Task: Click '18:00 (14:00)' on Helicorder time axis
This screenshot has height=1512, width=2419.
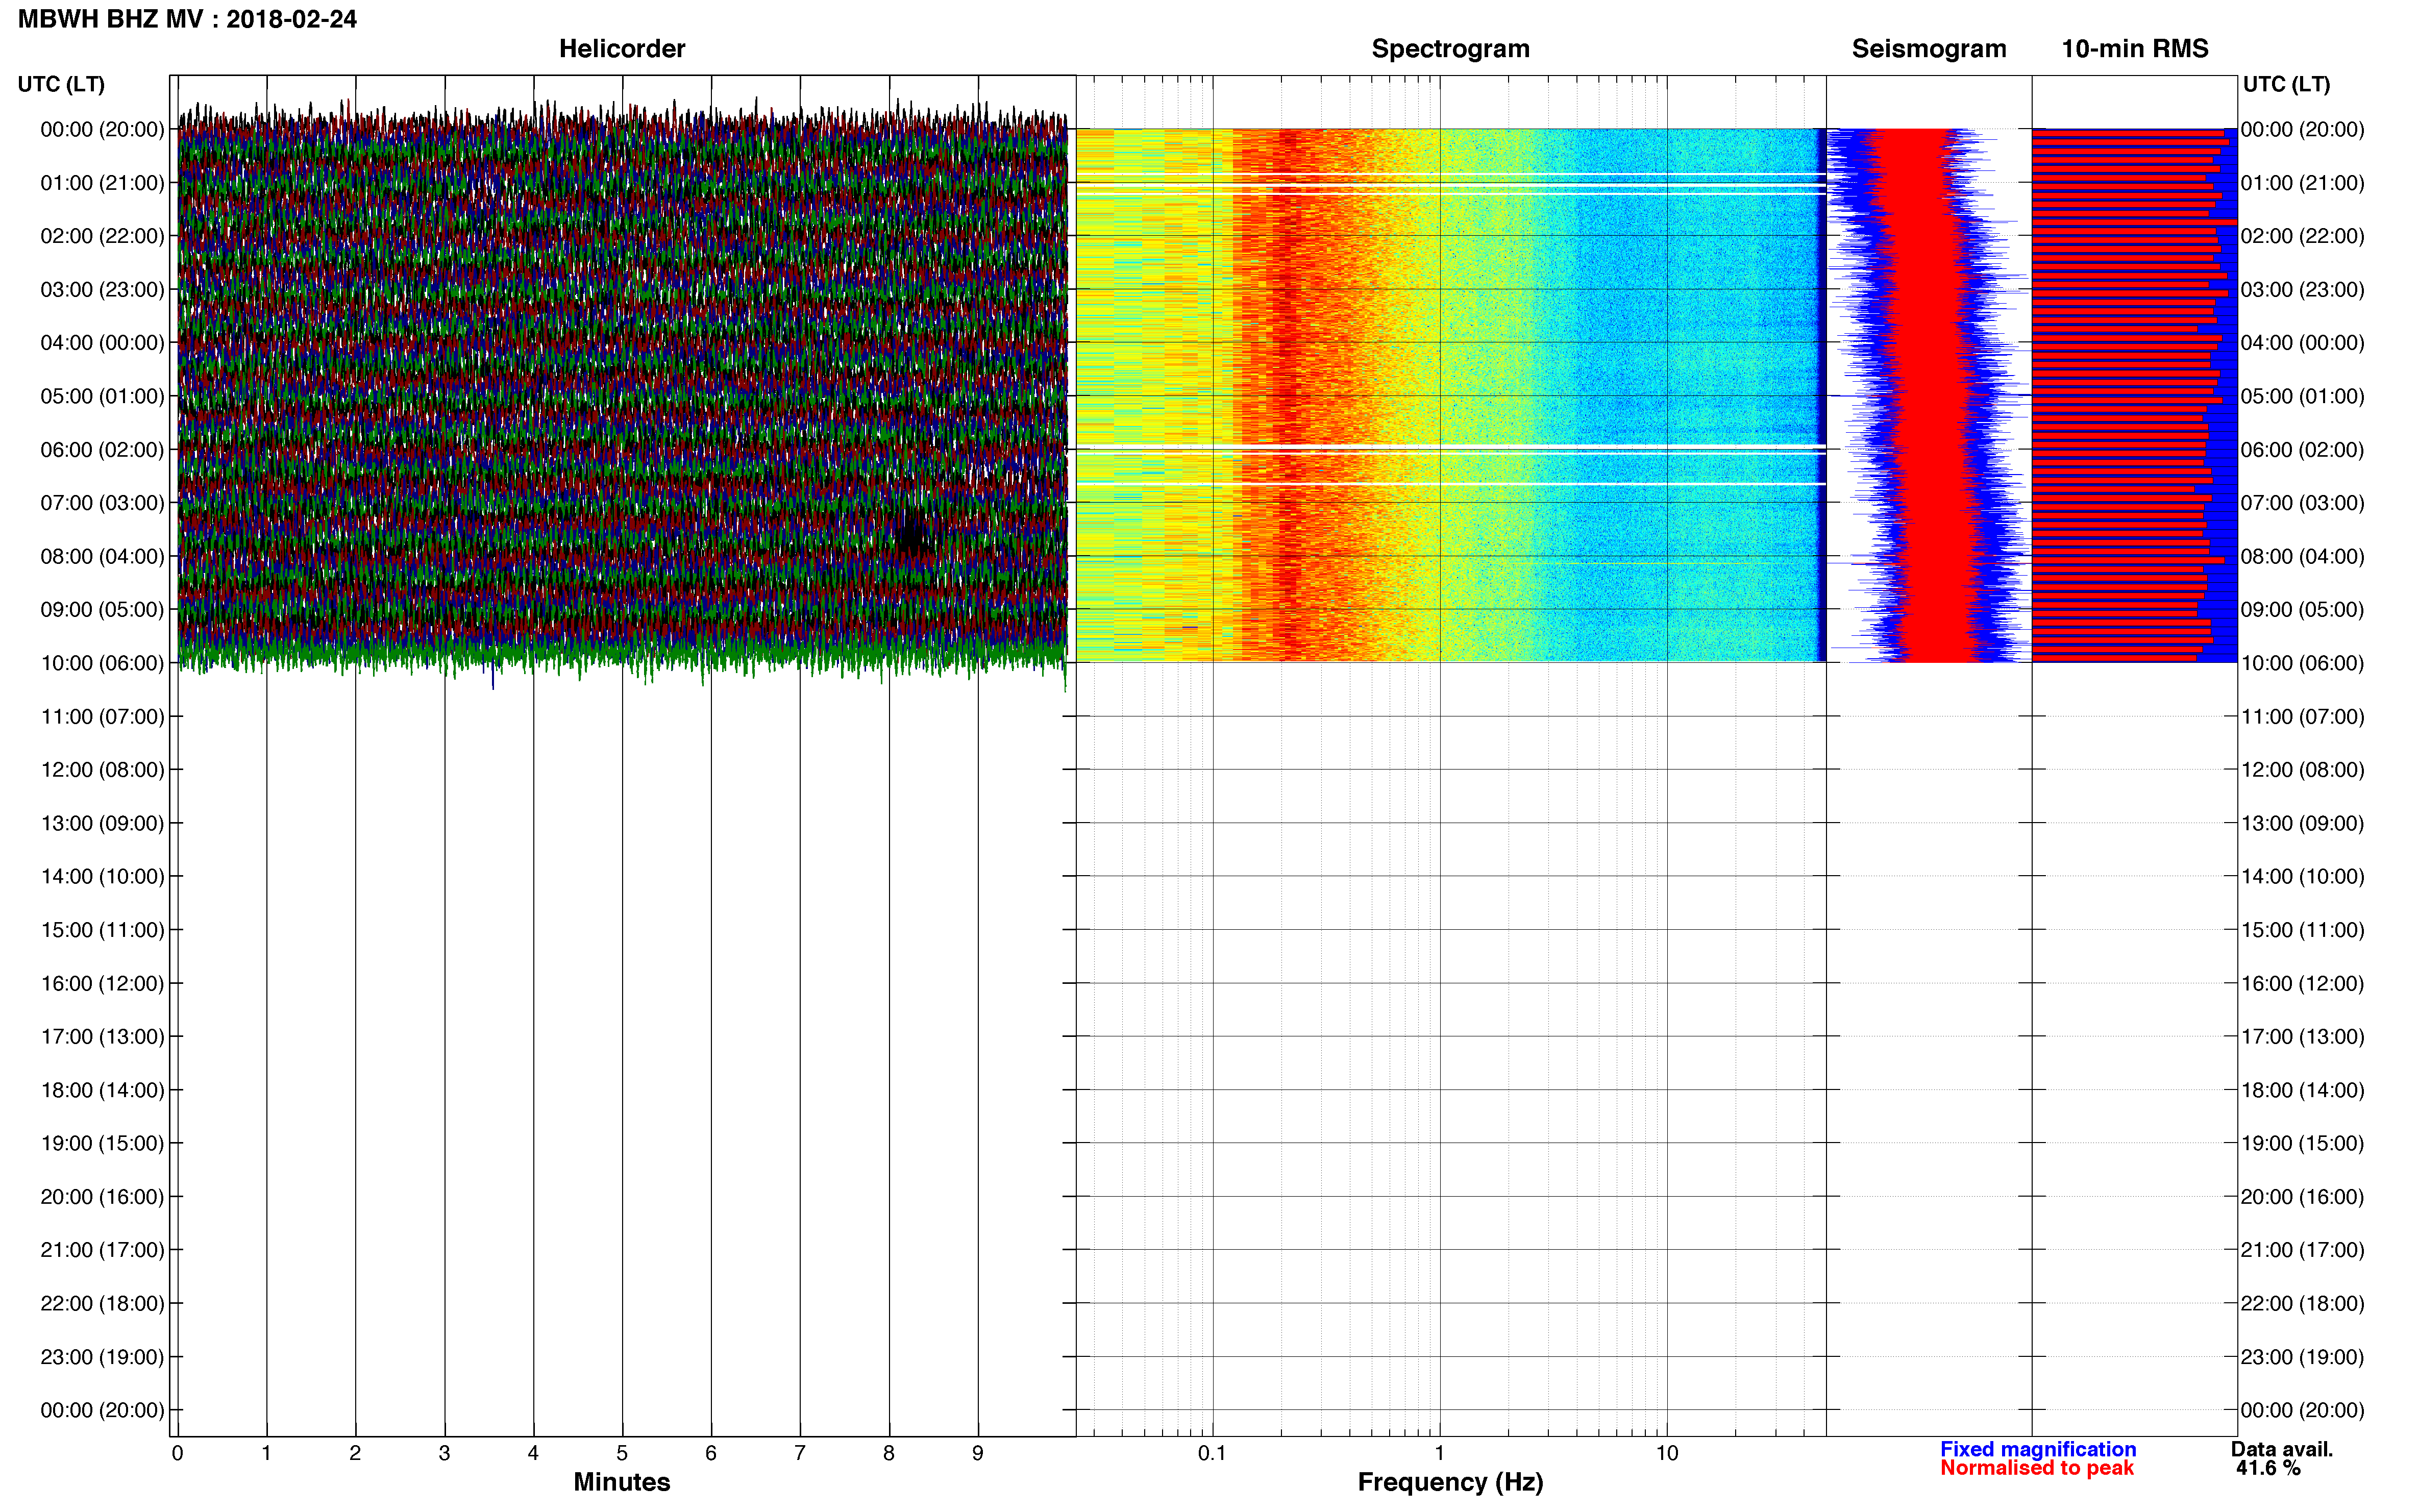Action: click(102, 1090)
